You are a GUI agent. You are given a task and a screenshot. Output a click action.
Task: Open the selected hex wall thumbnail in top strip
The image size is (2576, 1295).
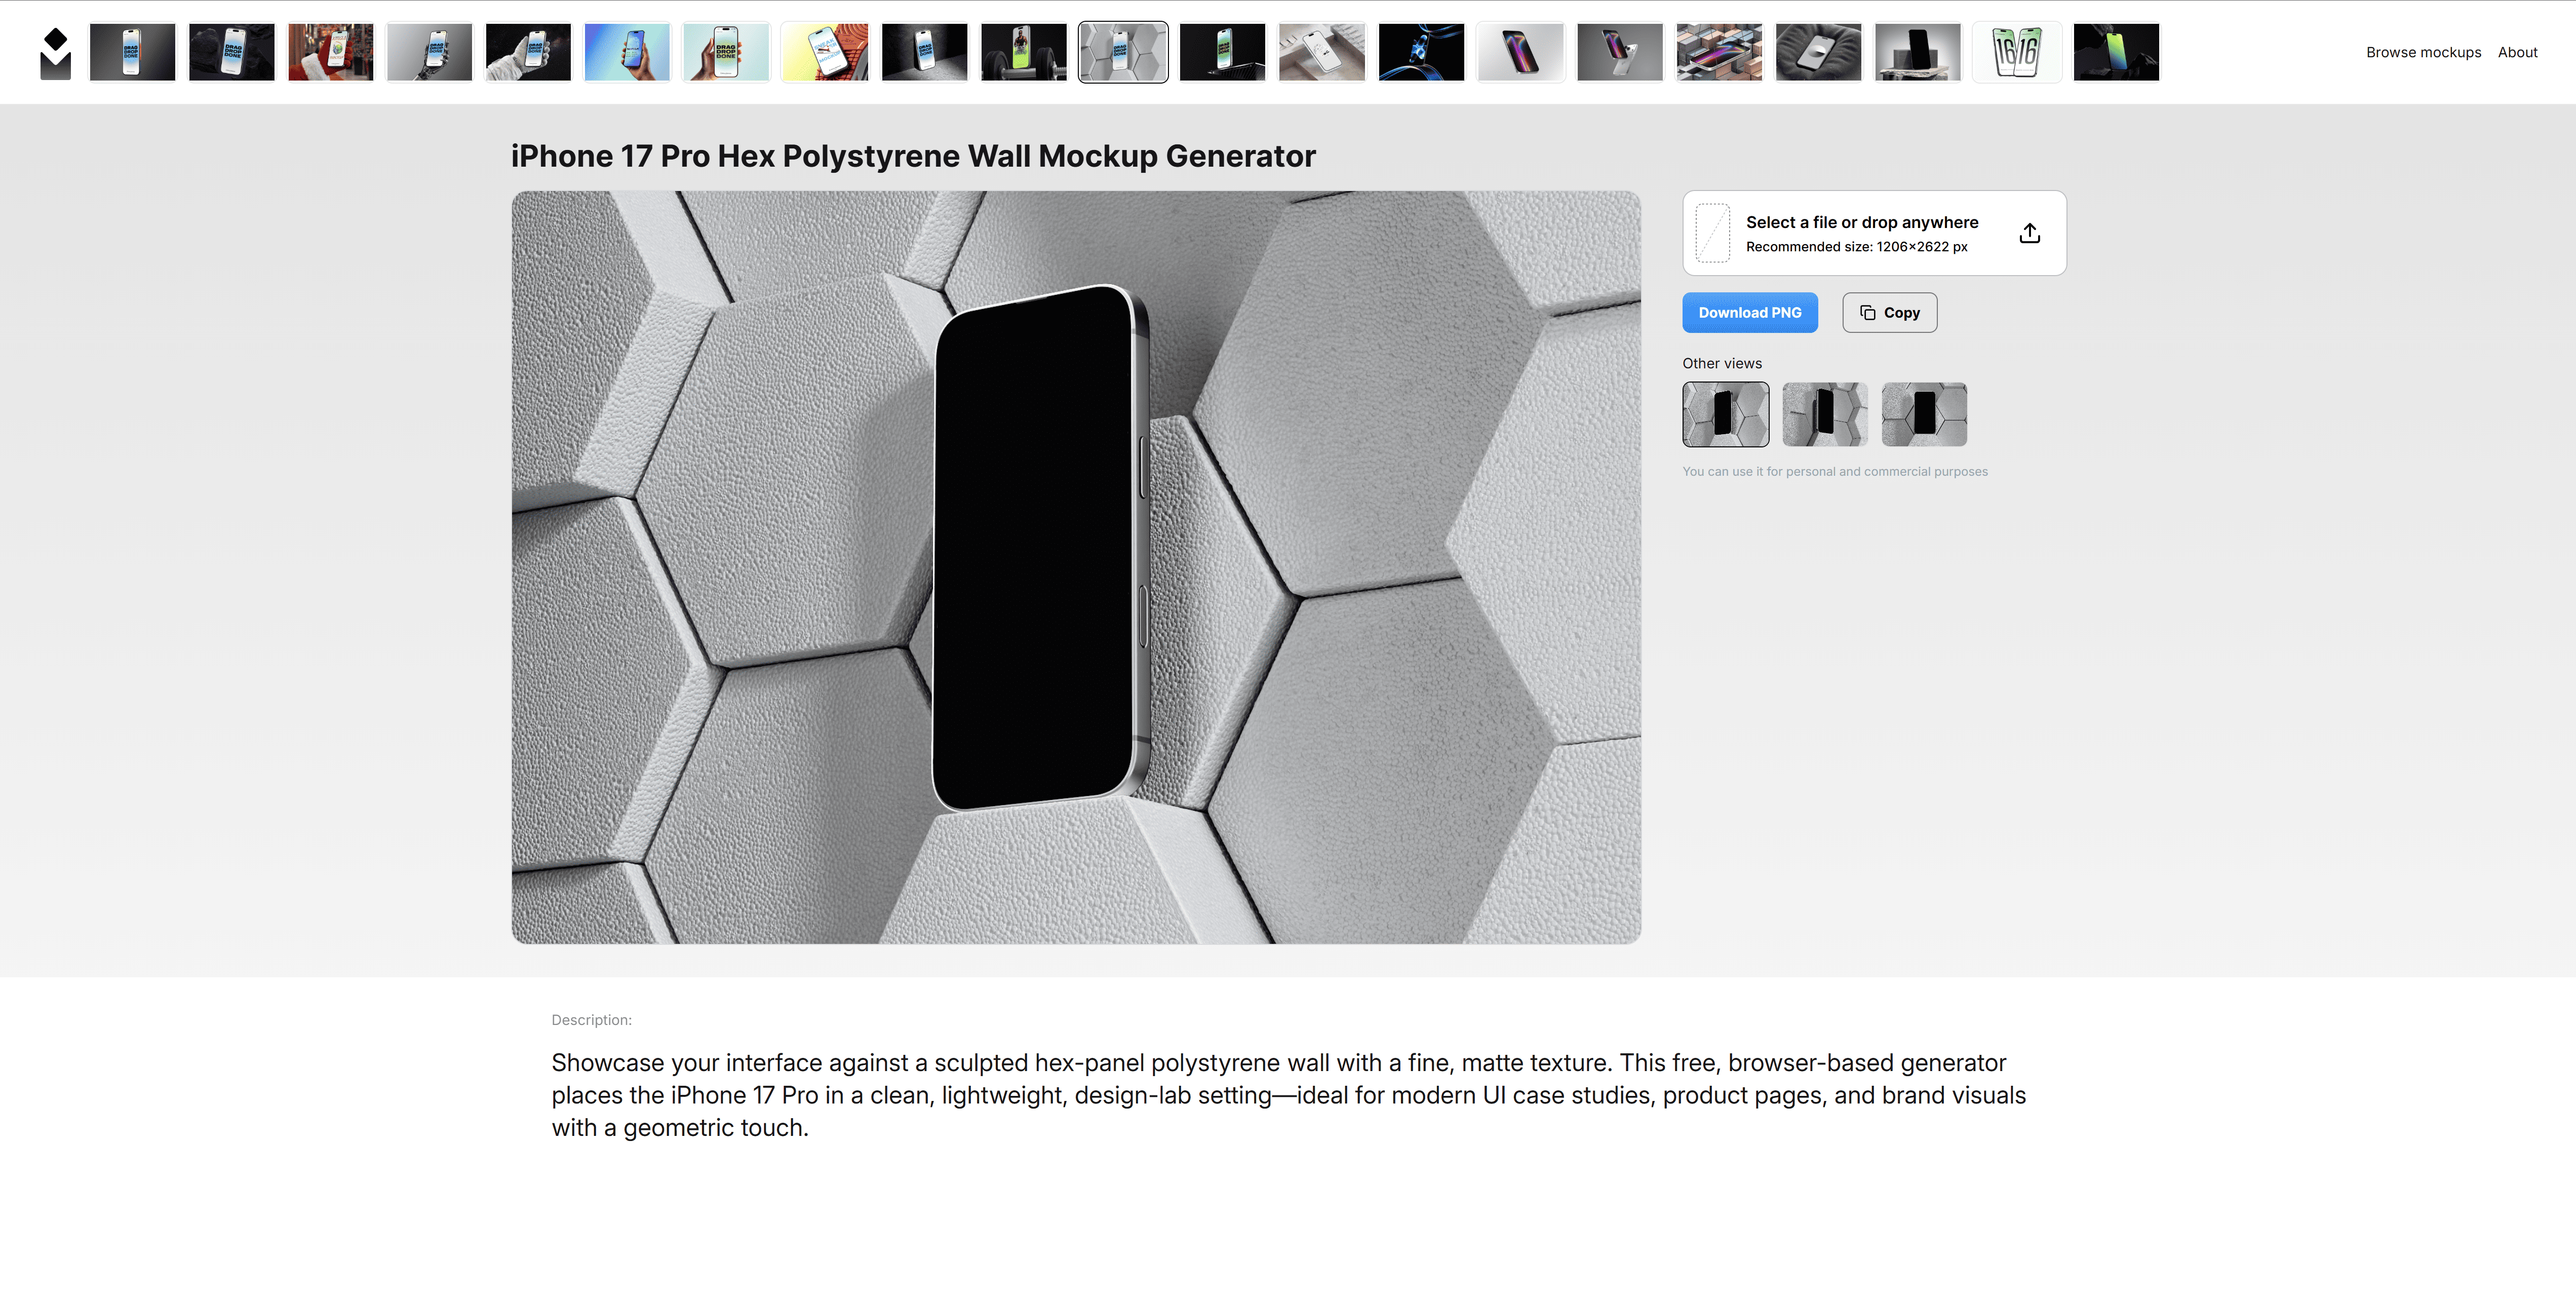click(1123, 52)
